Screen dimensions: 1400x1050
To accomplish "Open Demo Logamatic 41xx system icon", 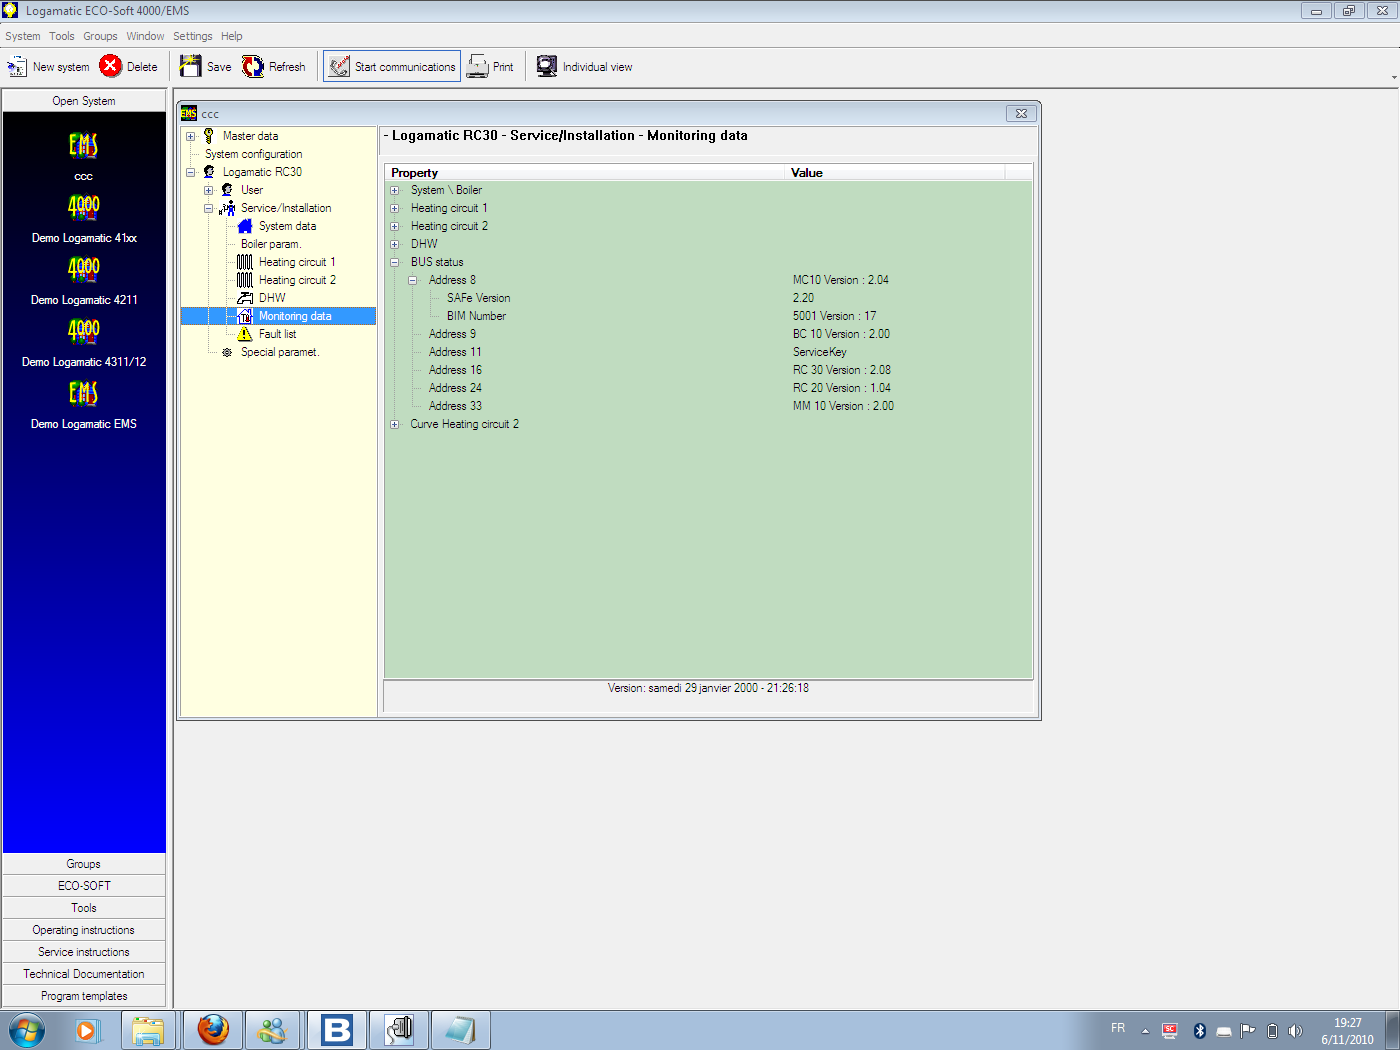I will click(83, 208).
